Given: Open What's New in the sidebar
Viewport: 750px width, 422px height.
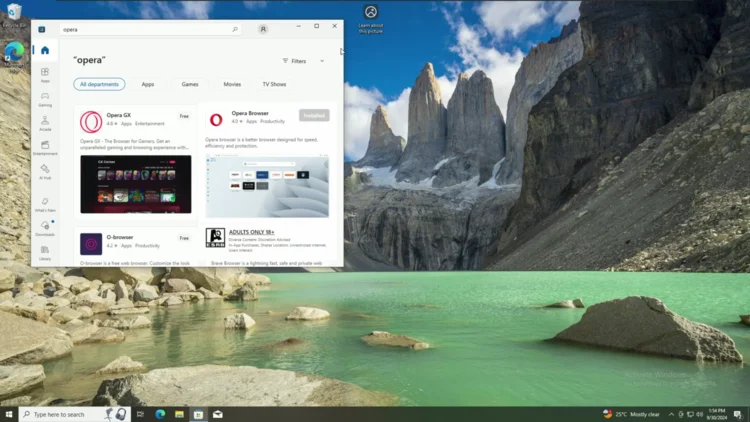Looking at the screenshot, I should pos(45,204).
